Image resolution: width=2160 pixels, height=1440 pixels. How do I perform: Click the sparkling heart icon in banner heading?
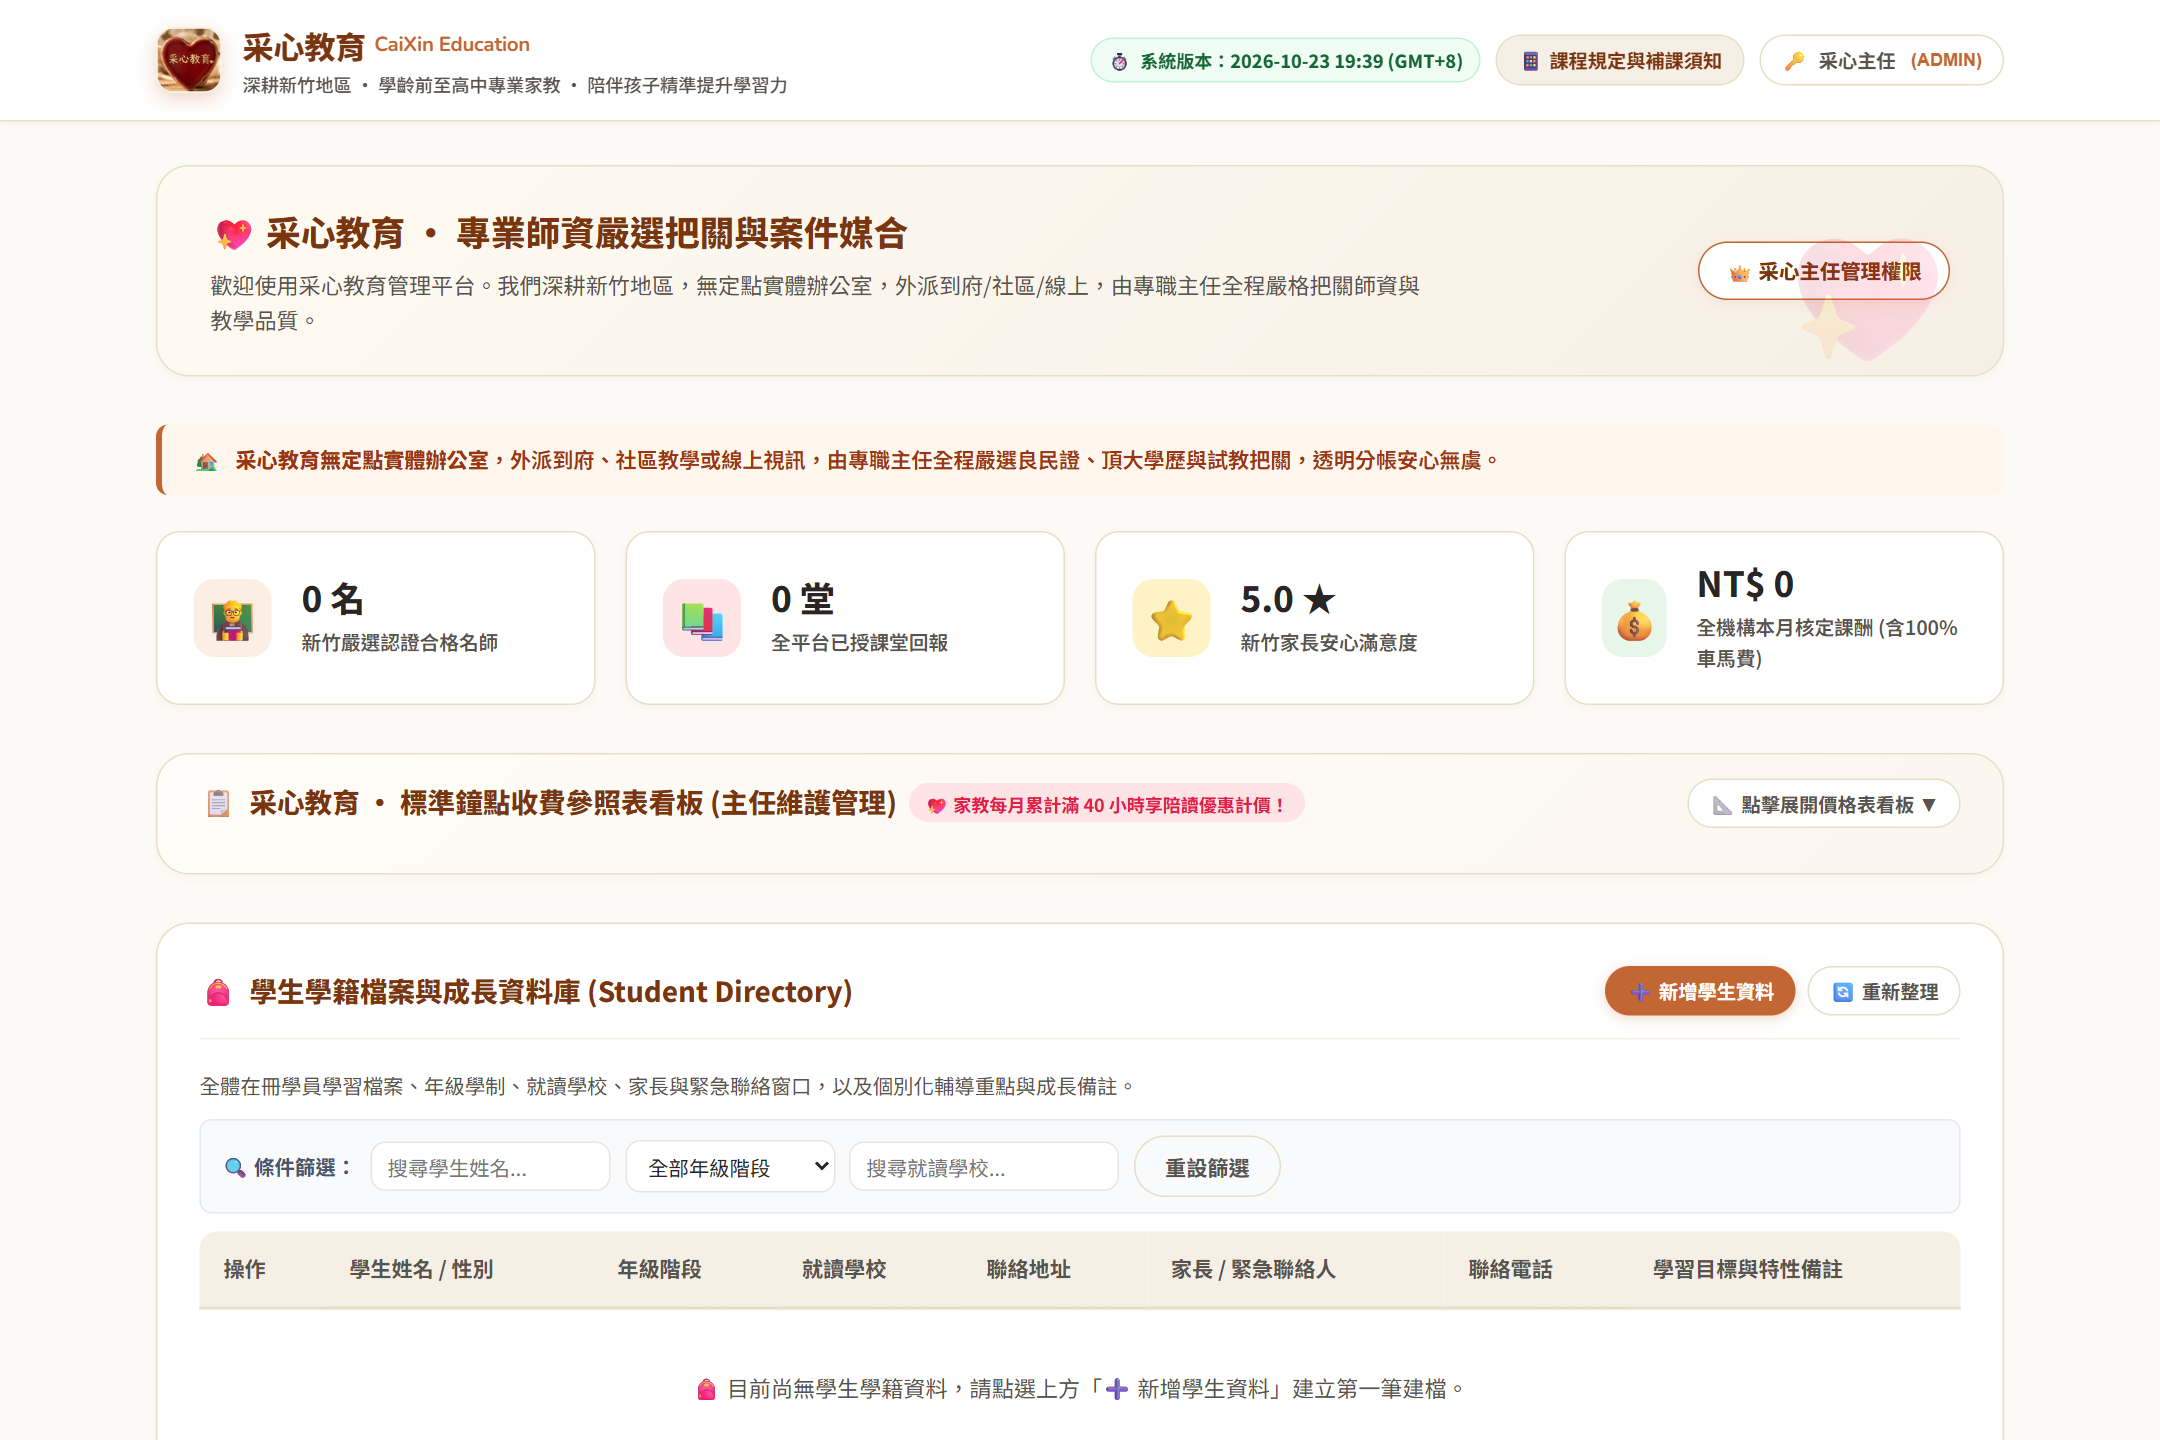[233, 235]
